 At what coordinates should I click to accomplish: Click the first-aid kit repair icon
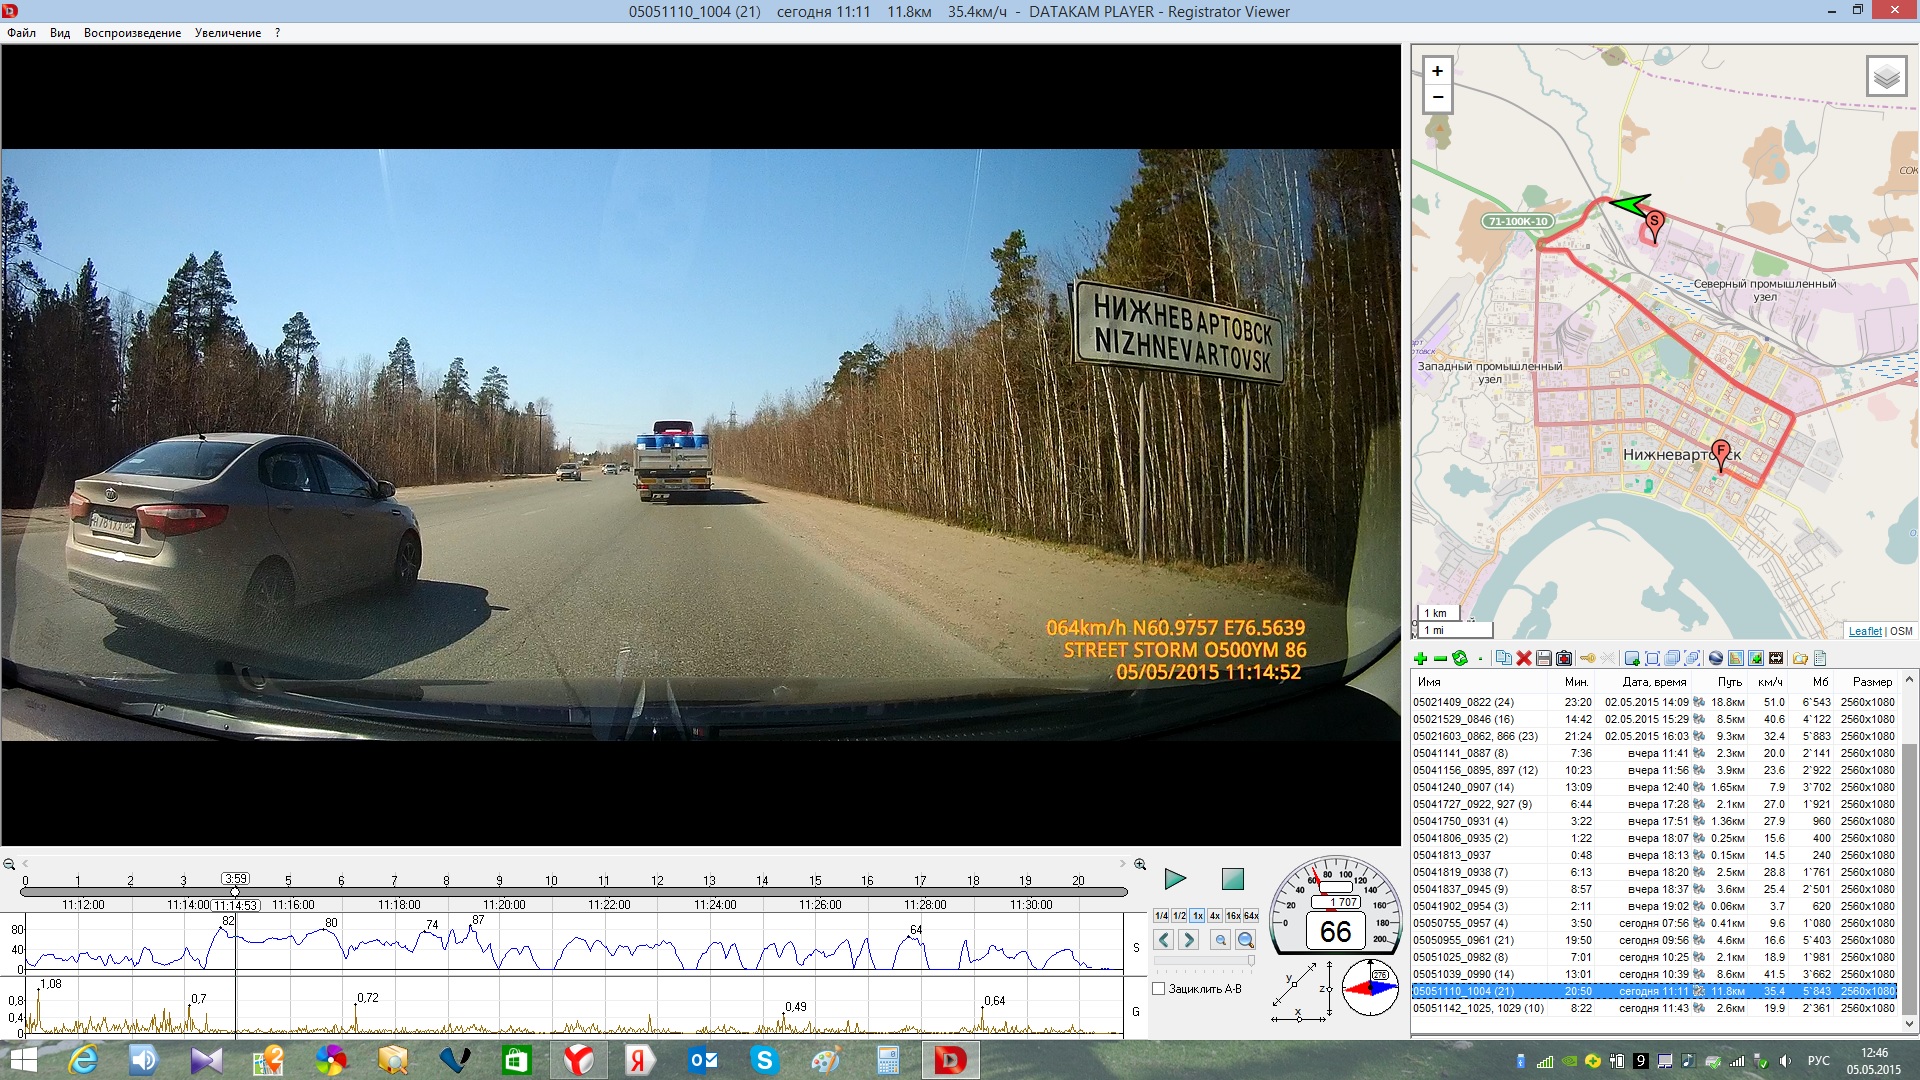pos(1564,658)
